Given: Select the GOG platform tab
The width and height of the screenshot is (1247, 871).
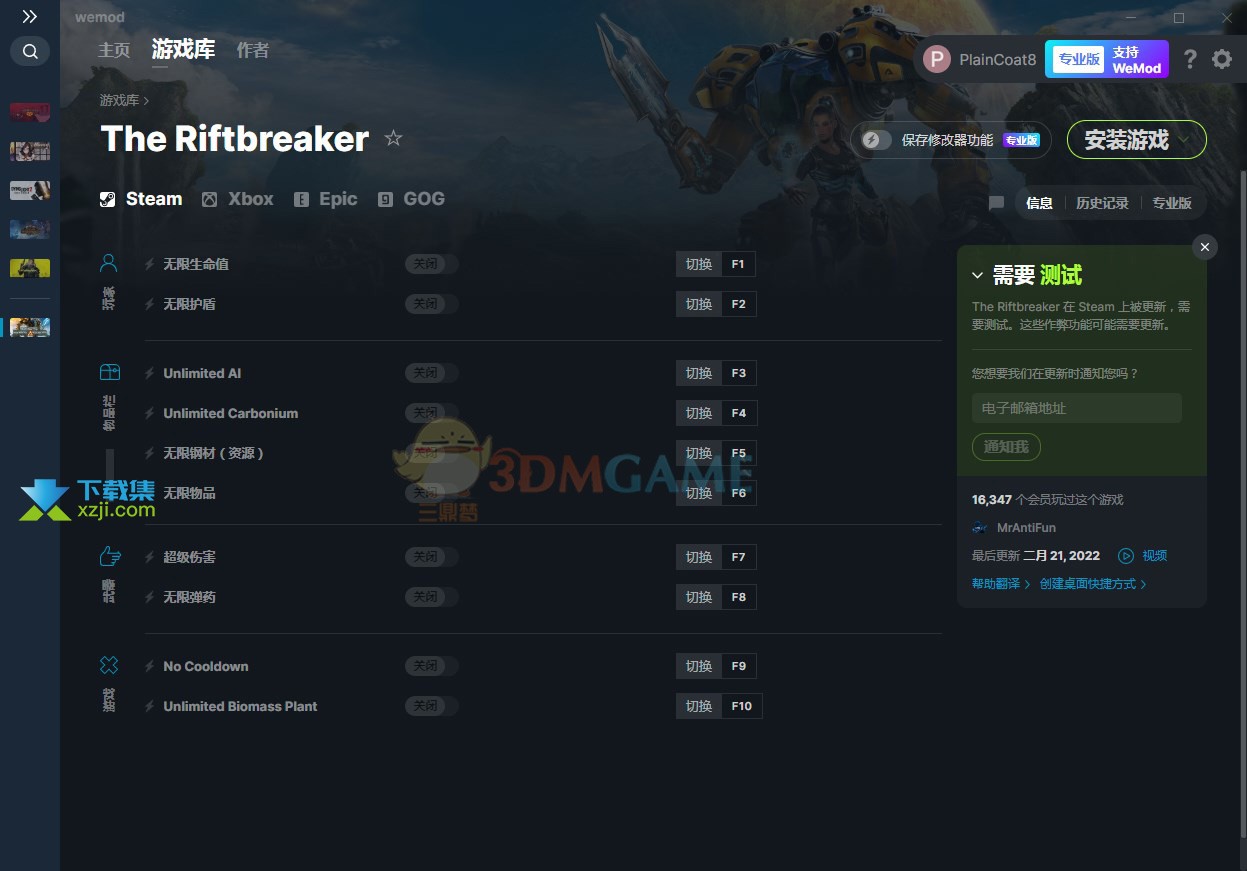Looking at the screenshot, I should pyautogui.click(x=412, y=199).
